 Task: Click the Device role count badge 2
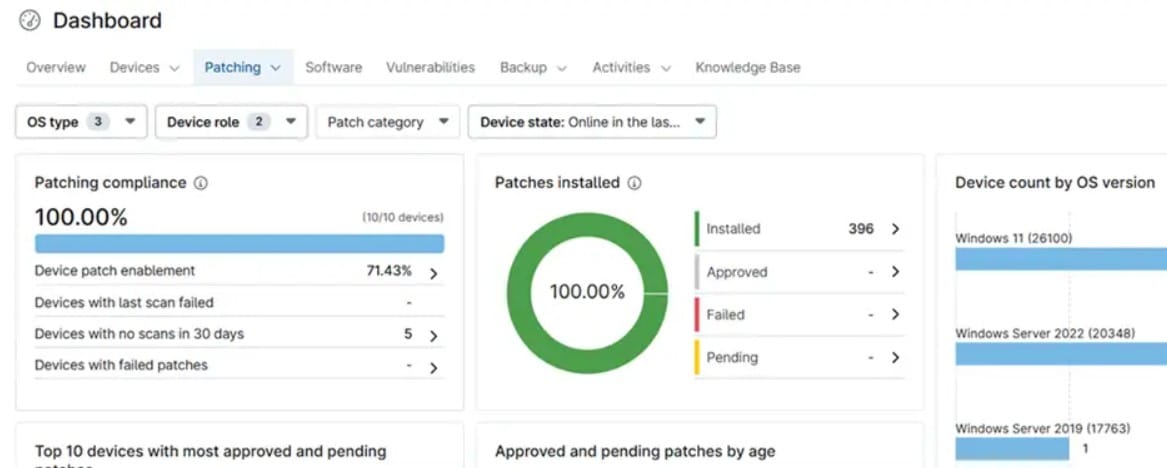pos(258,122)
